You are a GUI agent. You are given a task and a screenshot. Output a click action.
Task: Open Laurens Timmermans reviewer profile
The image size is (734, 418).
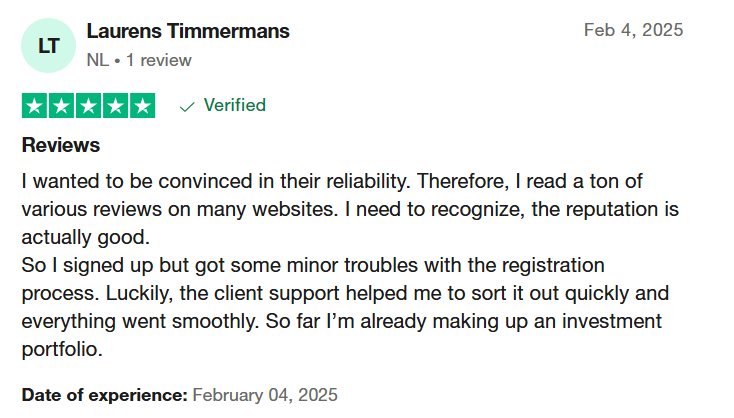tap(188, 31)
